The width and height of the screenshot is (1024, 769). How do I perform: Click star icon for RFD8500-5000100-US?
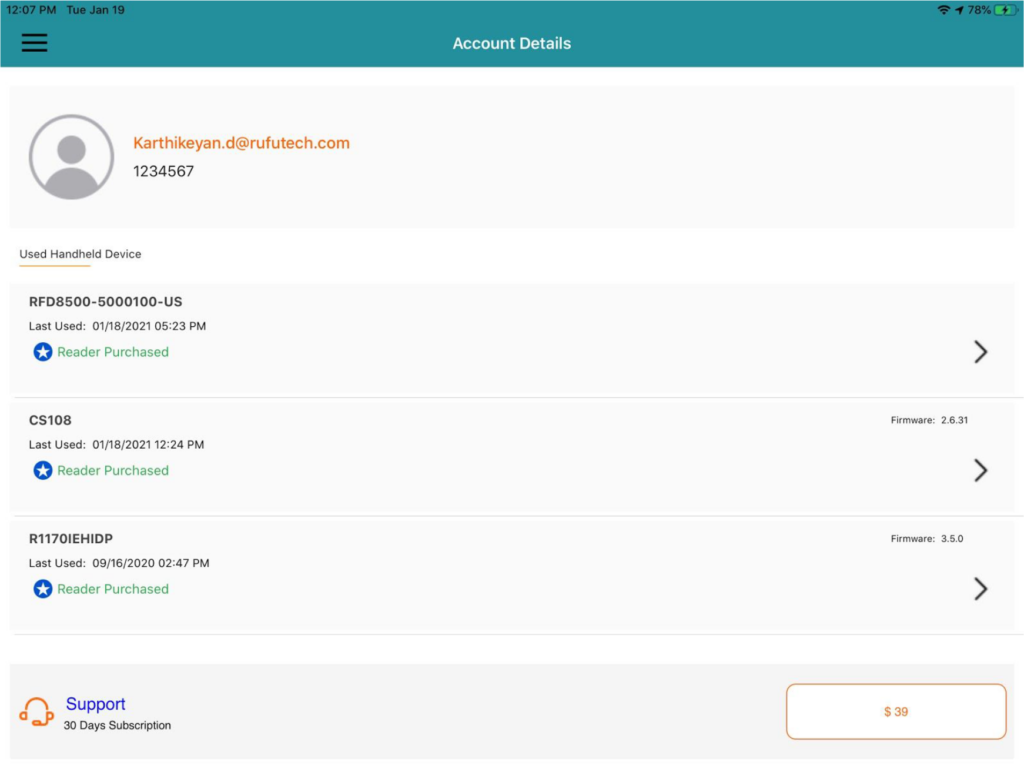pos(42,352)
